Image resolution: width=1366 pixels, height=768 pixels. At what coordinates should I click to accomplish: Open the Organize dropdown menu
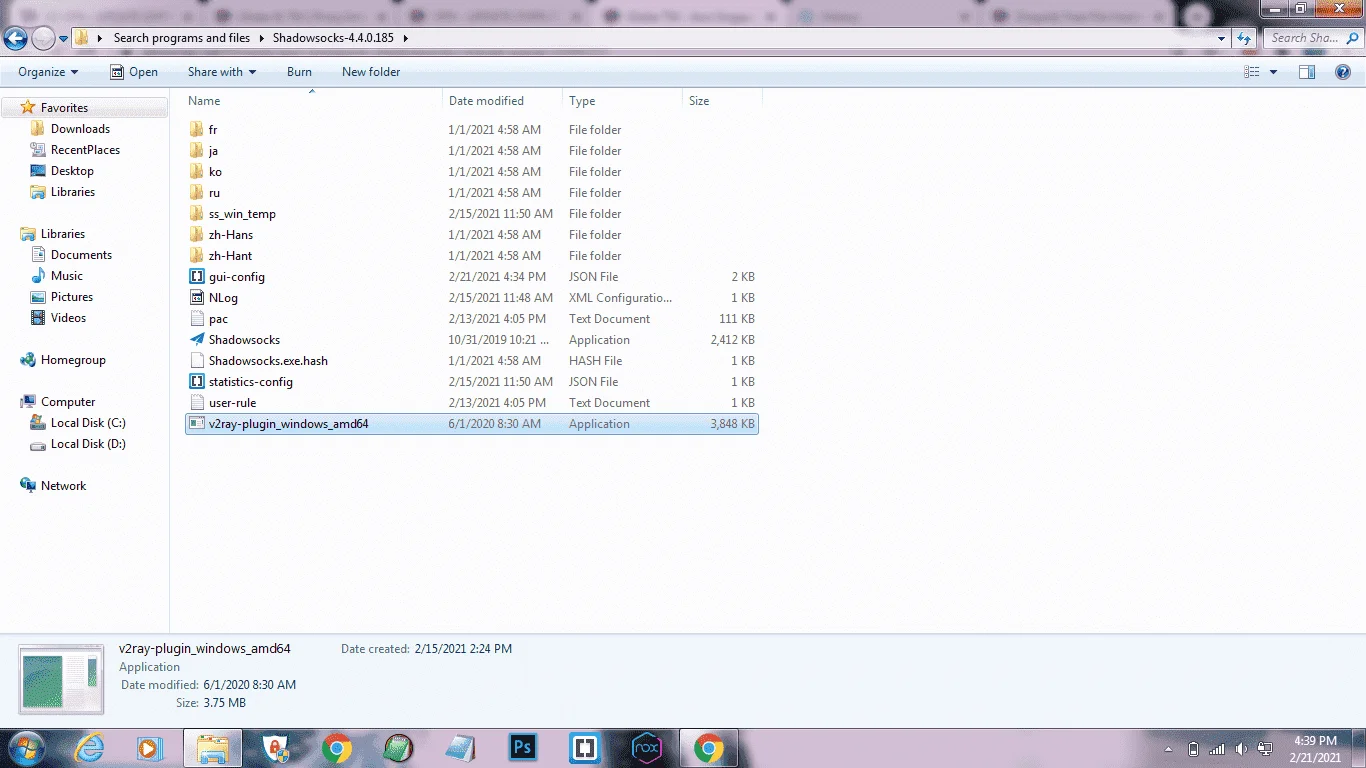pyautogui.click(x=48, y=72)
